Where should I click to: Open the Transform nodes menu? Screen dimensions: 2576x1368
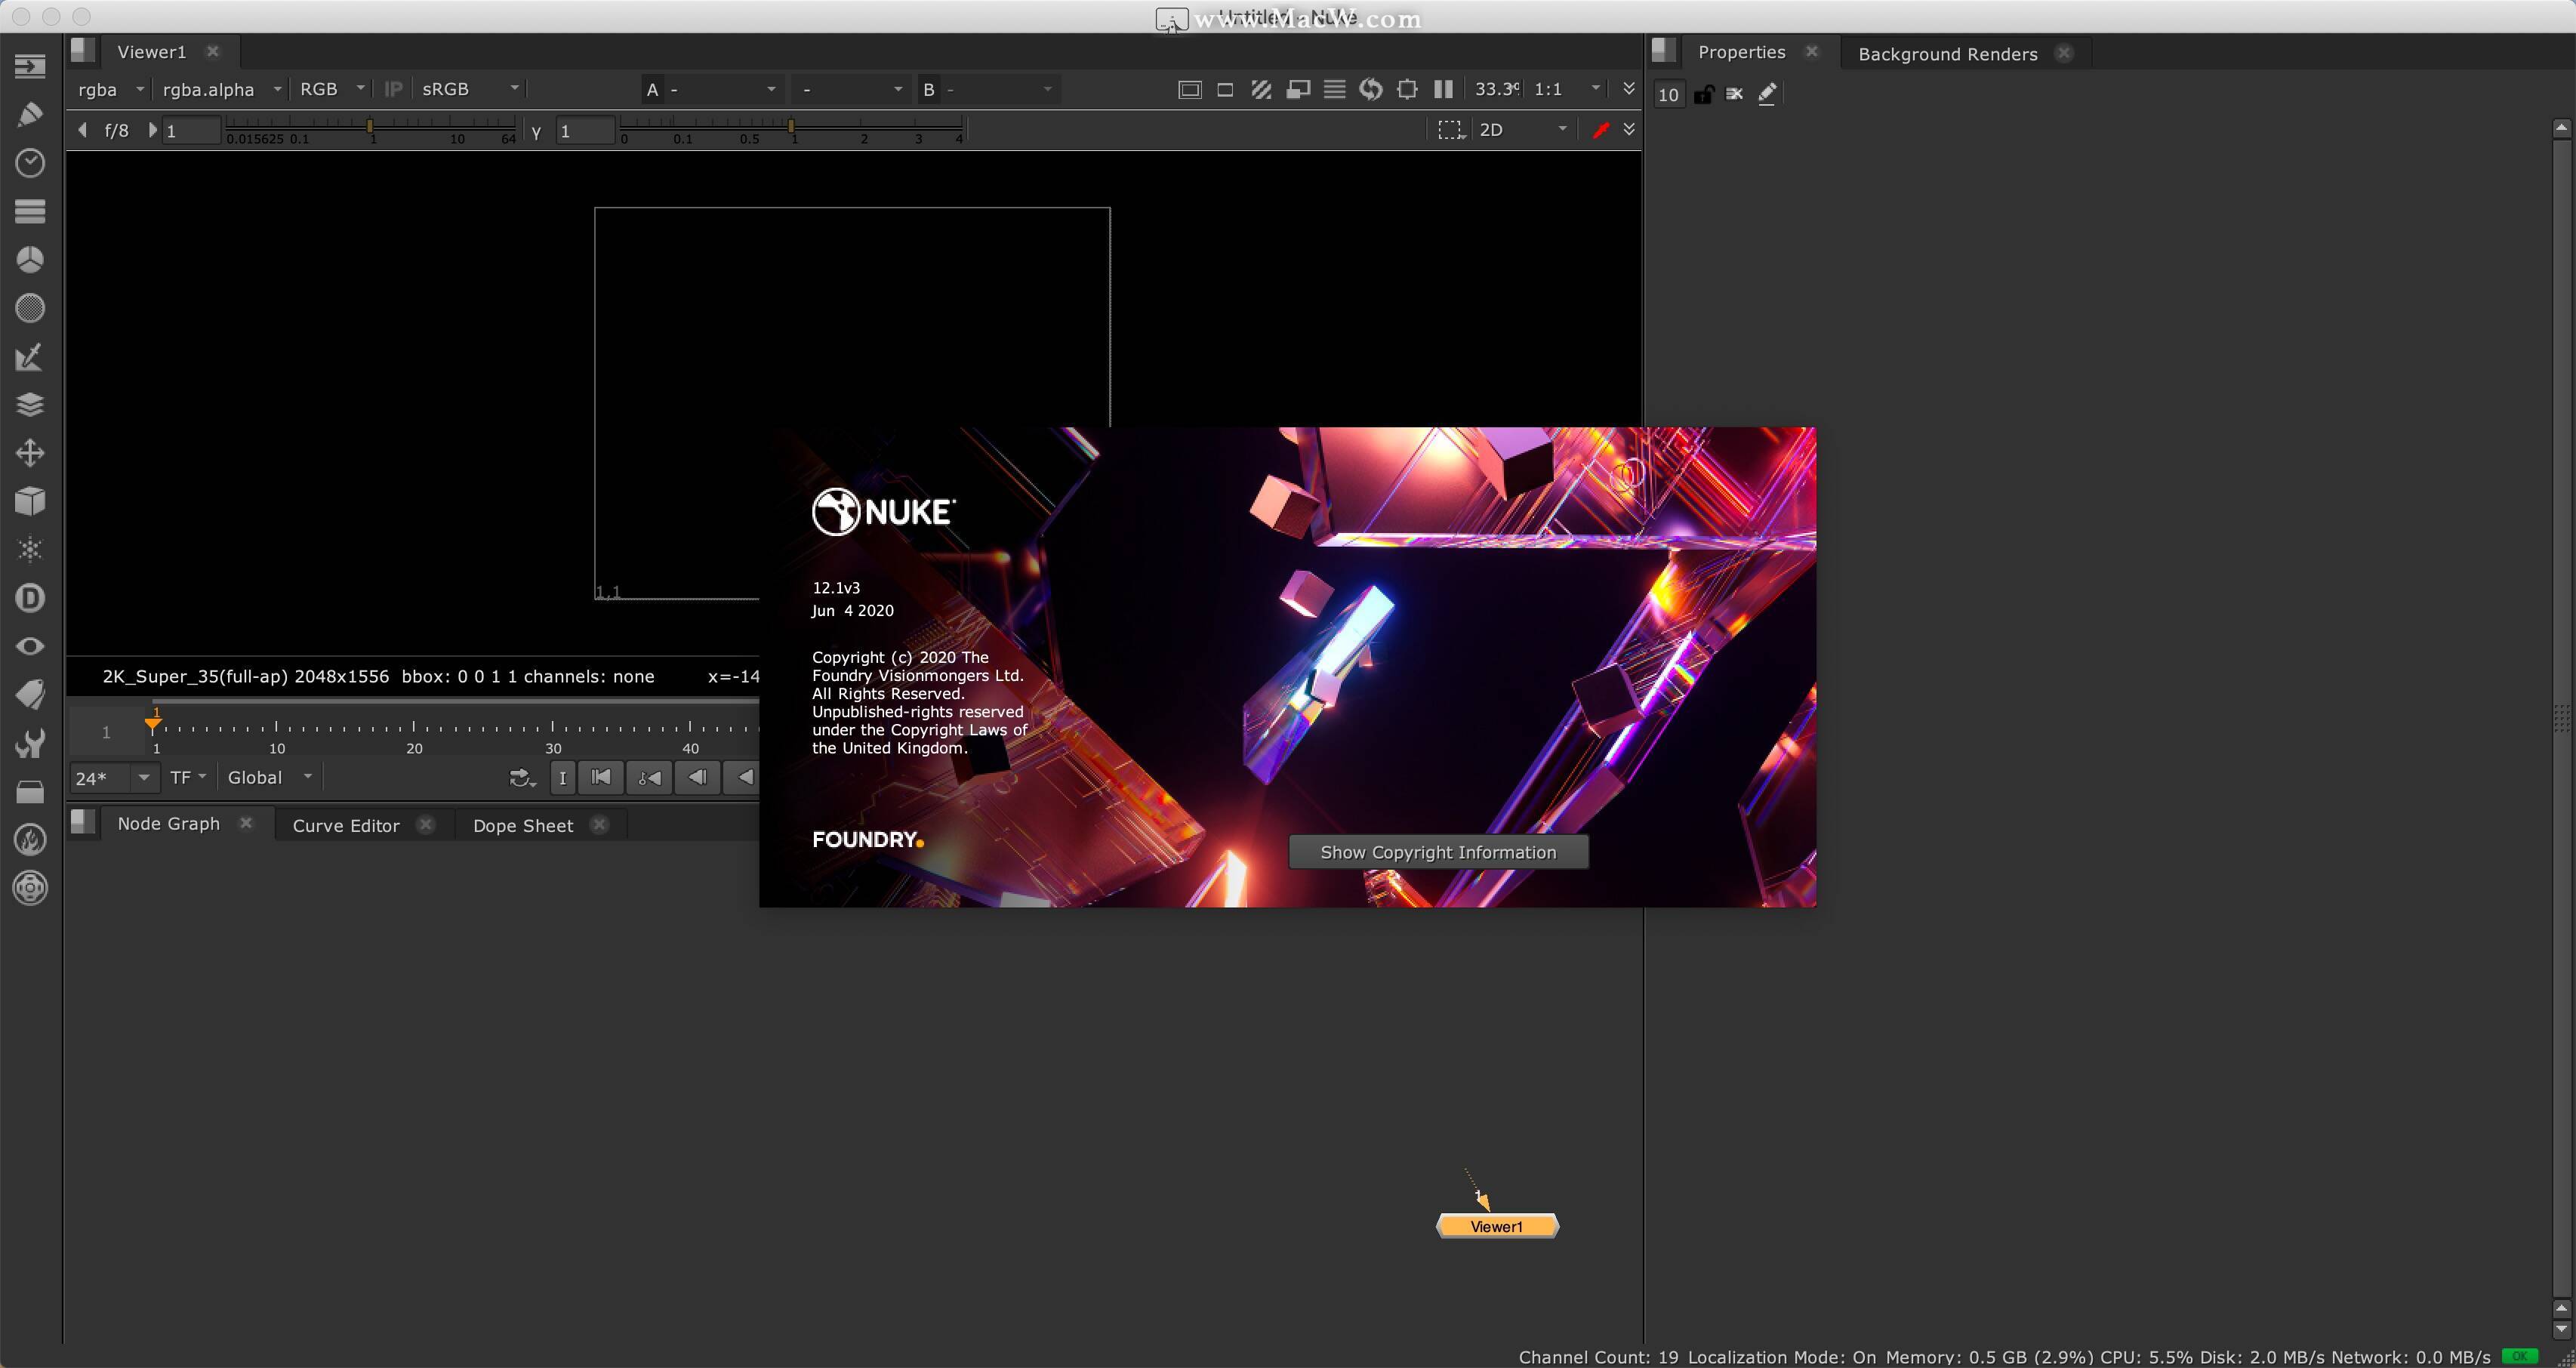pos(30,452)
